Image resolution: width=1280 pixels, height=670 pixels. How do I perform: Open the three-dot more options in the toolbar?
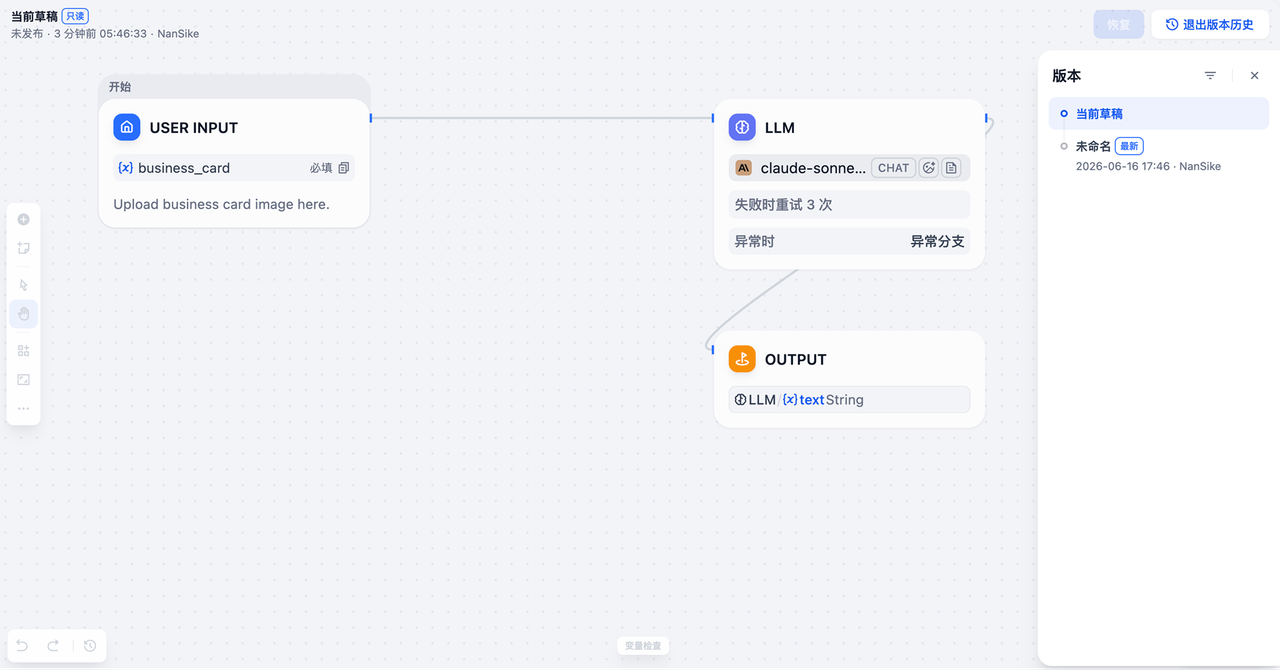(24, 408)
